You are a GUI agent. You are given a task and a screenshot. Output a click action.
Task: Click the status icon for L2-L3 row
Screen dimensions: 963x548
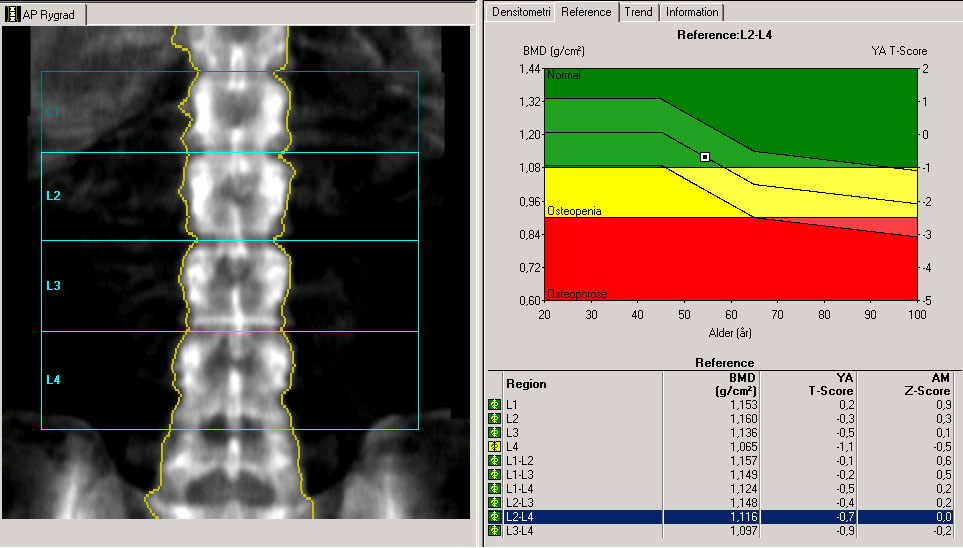point(494,502)
